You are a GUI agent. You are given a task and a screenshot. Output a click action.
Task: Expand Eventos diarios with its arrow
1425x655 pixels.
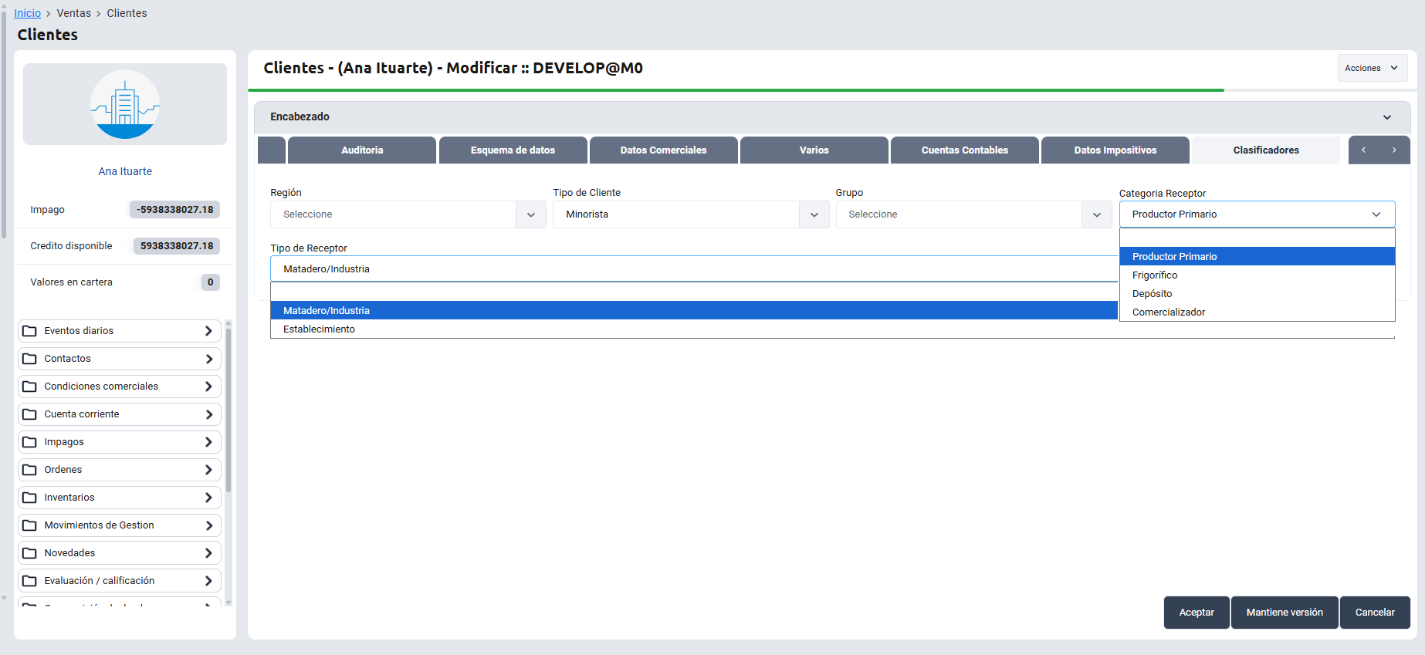click(x=208, y=331)
